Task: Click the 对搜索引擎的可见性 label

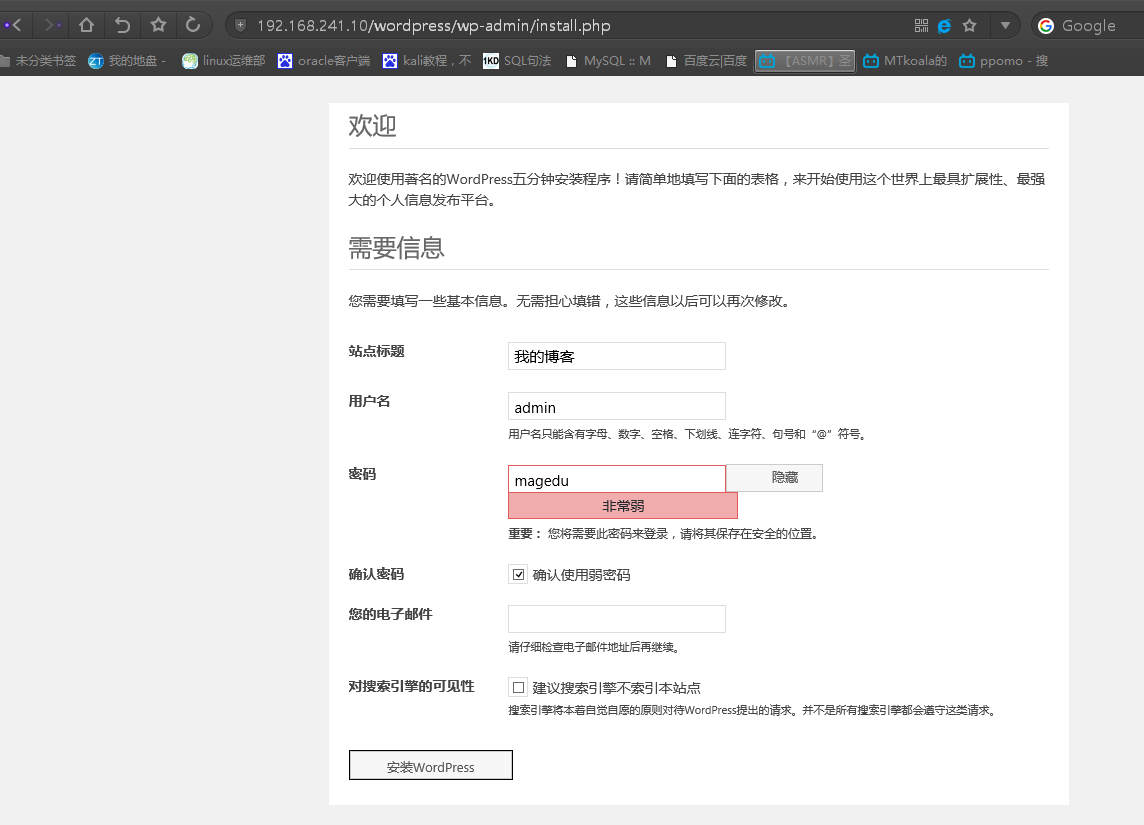Action: coord(411,686)
